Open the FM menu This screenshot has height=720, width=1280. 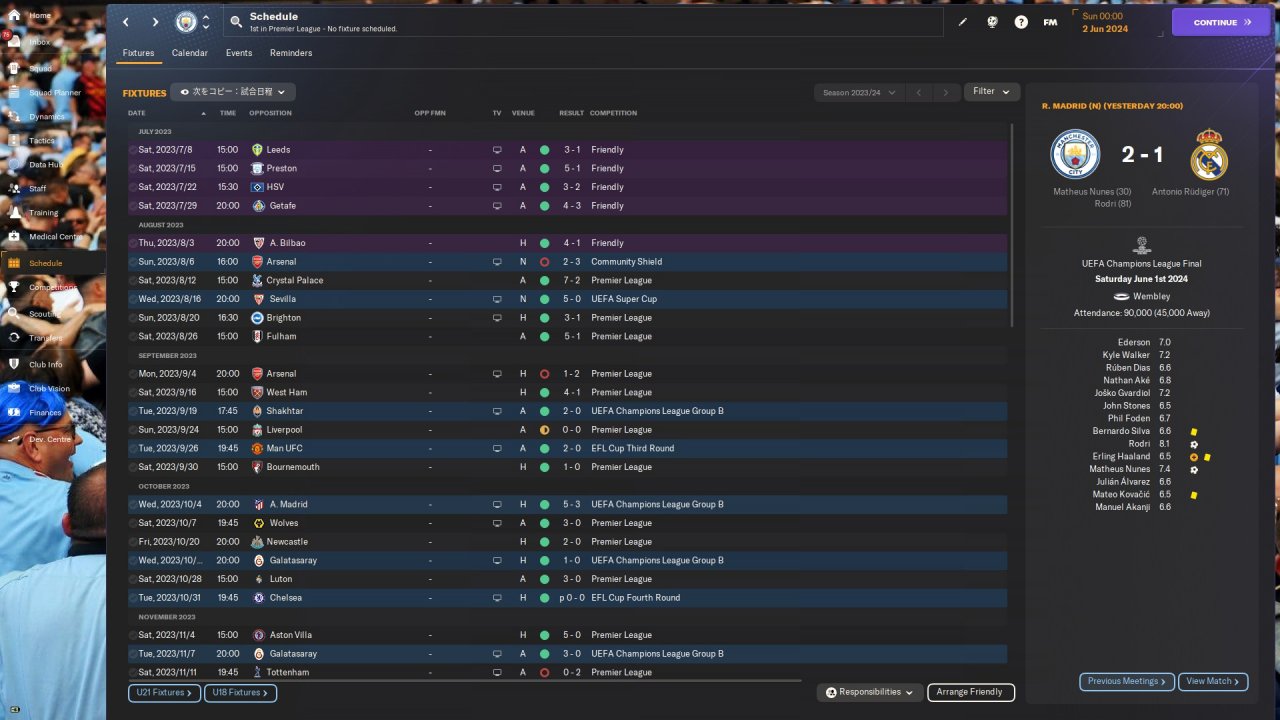tap(1050, 22)
